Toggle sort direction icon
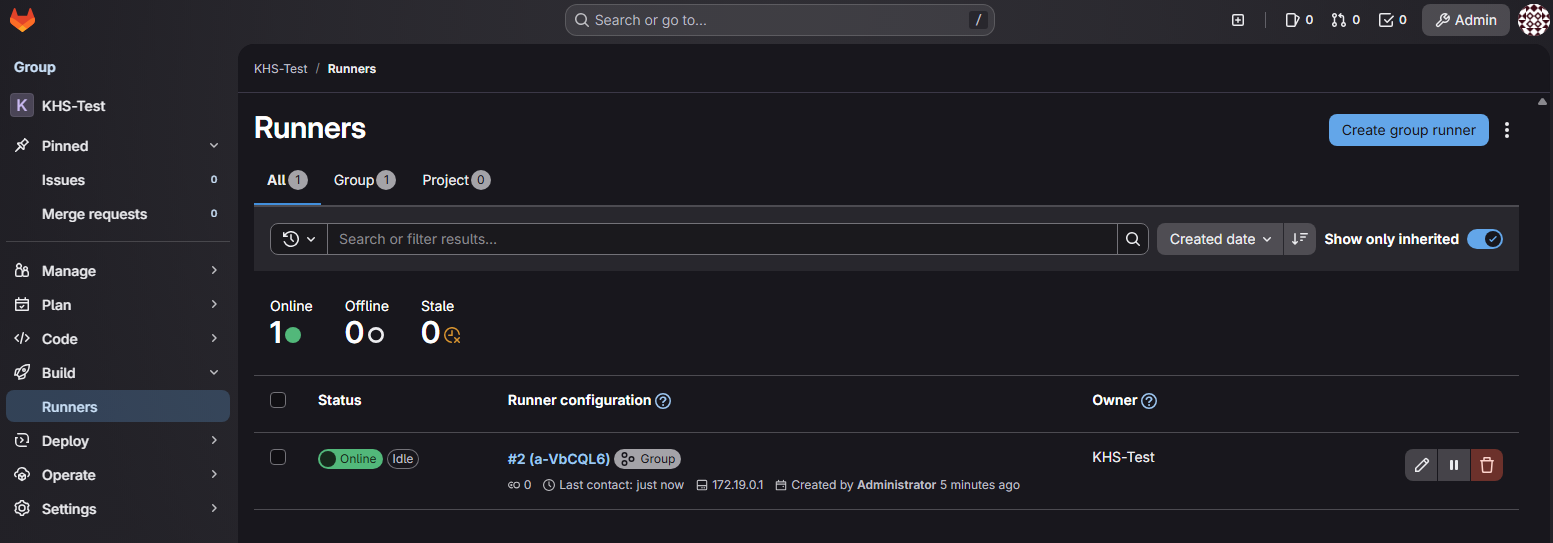This screenshot has height=543, width=1553. (1300, 239)
